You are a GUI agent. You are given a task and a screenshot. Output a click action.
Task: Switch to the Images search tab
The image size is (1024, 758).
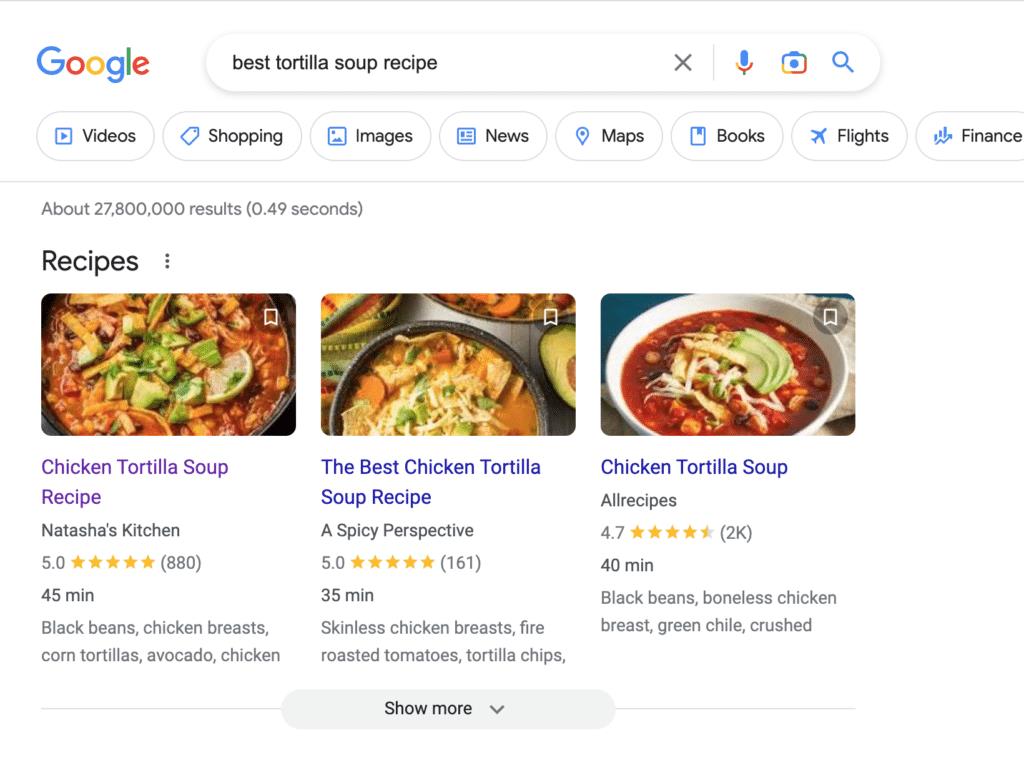[x=370, y=136]
